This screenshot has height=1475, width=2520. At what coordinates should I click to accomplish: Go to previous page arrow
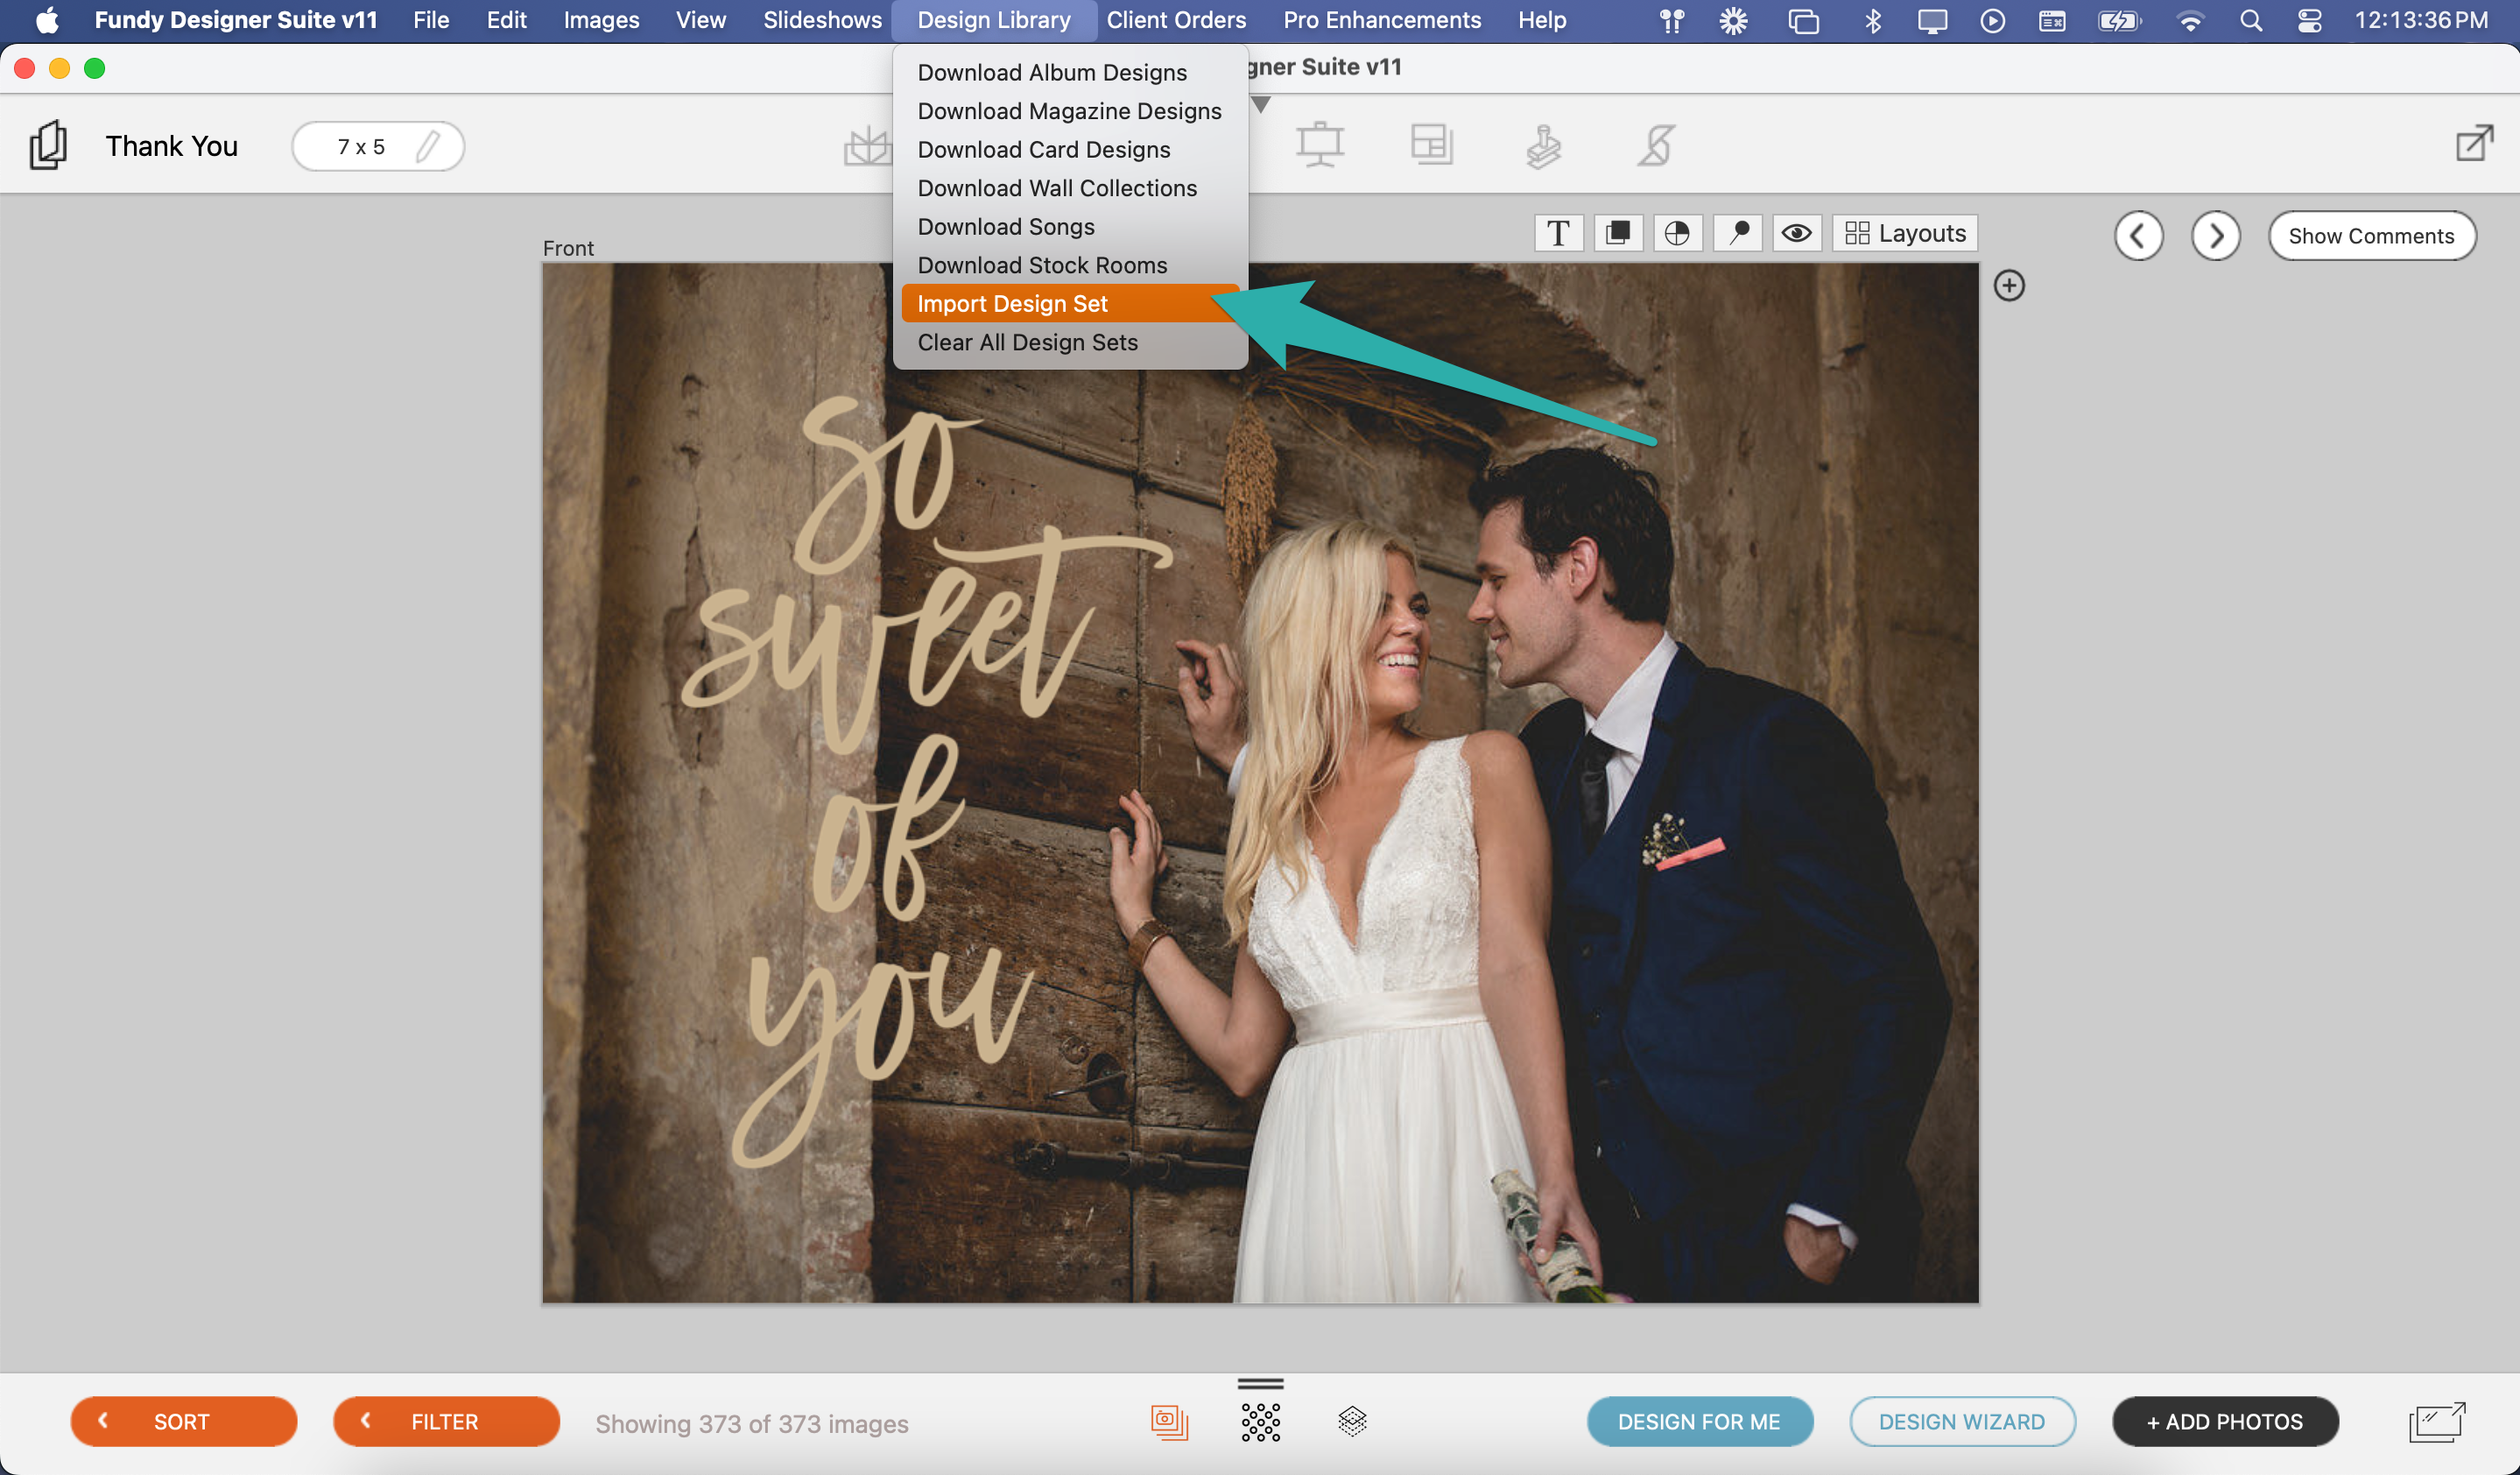click(2139, 236)
